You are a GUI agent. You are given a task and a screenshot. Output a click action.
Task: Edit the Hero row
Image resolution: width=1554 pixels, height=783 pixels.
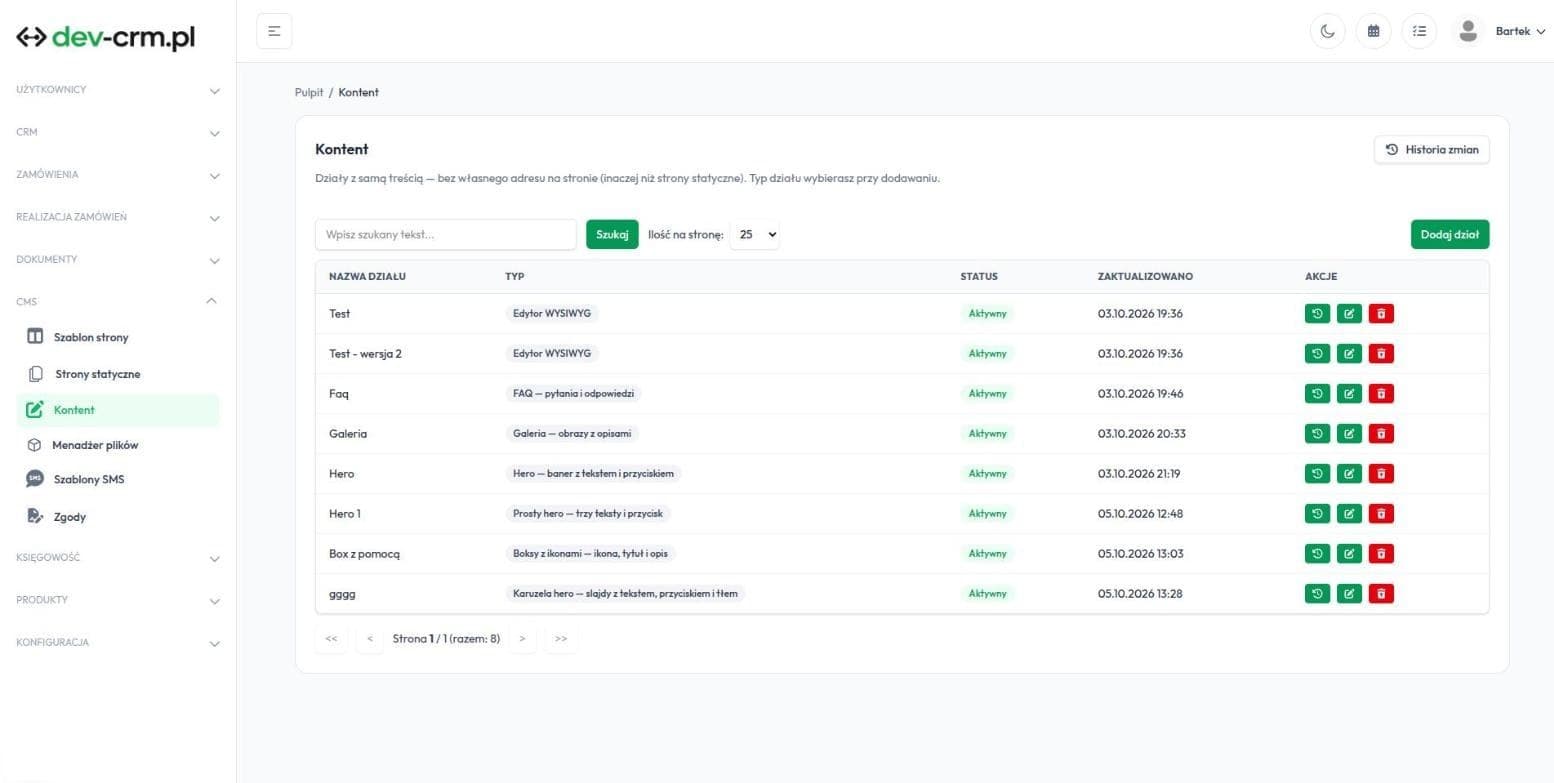[1349, 474]
